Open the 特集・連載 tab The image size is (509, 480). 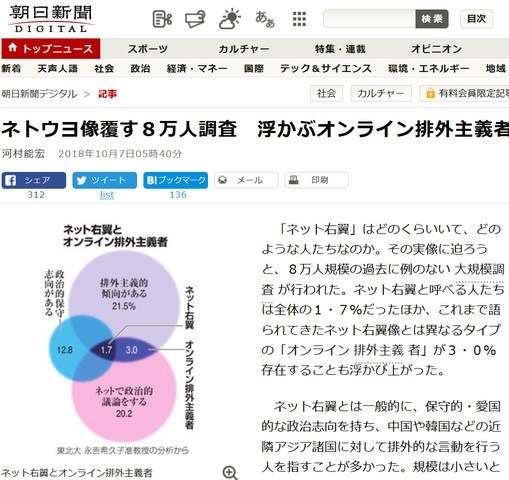click(340, 49)
